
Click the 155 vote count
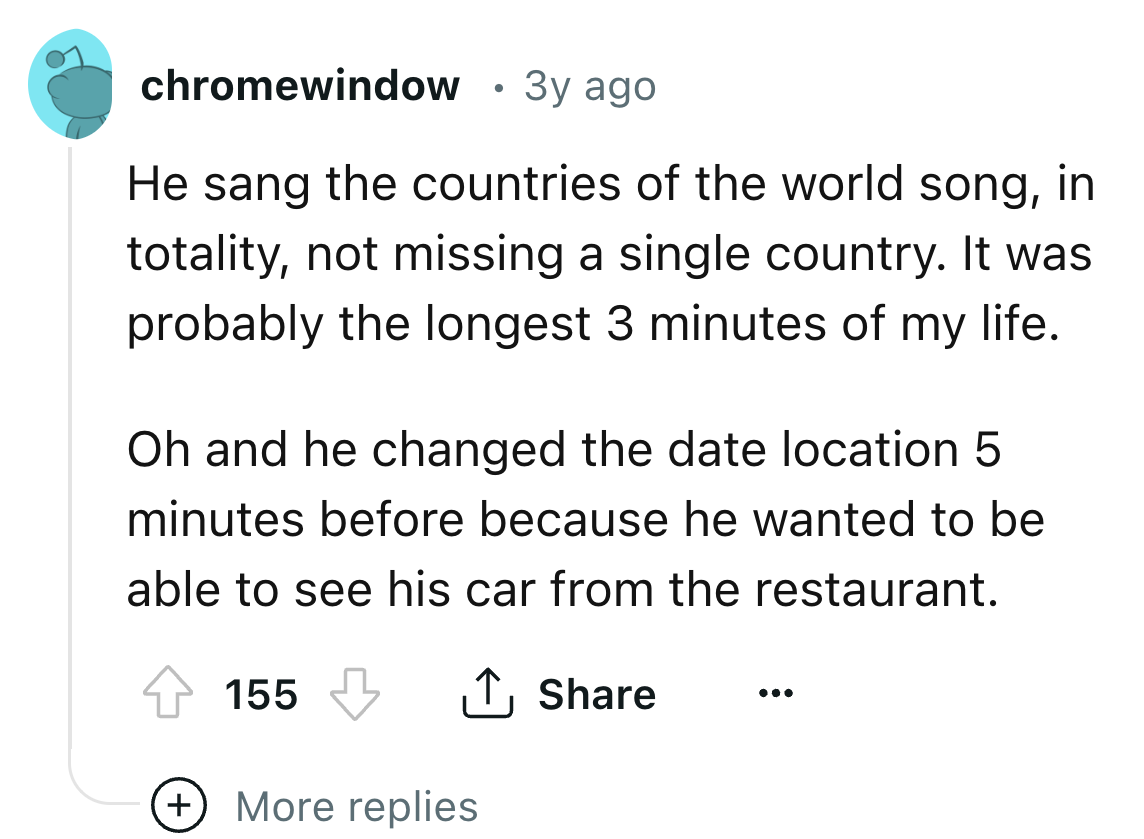tap(261, 694)
